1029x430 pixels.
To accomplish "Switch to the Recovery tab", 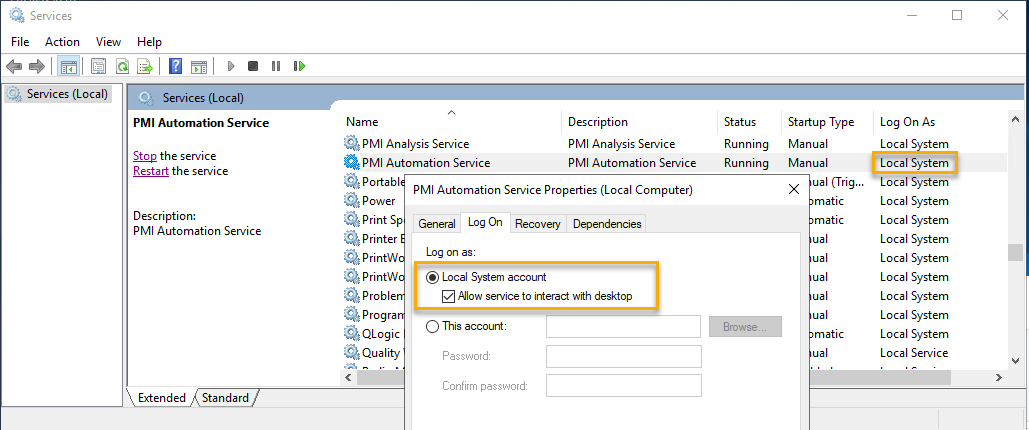I will [x=538, y=224].
